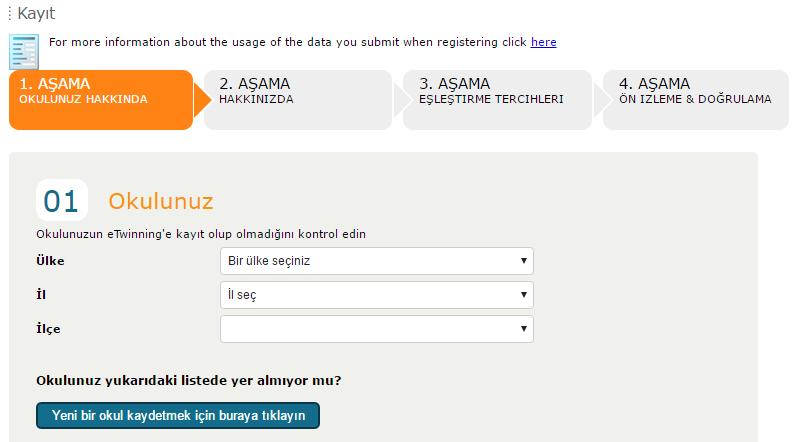The image size is (811, 442).
Task: Go to 2. AŞAMA Hakkınızda step
Action: click(295, 100)
